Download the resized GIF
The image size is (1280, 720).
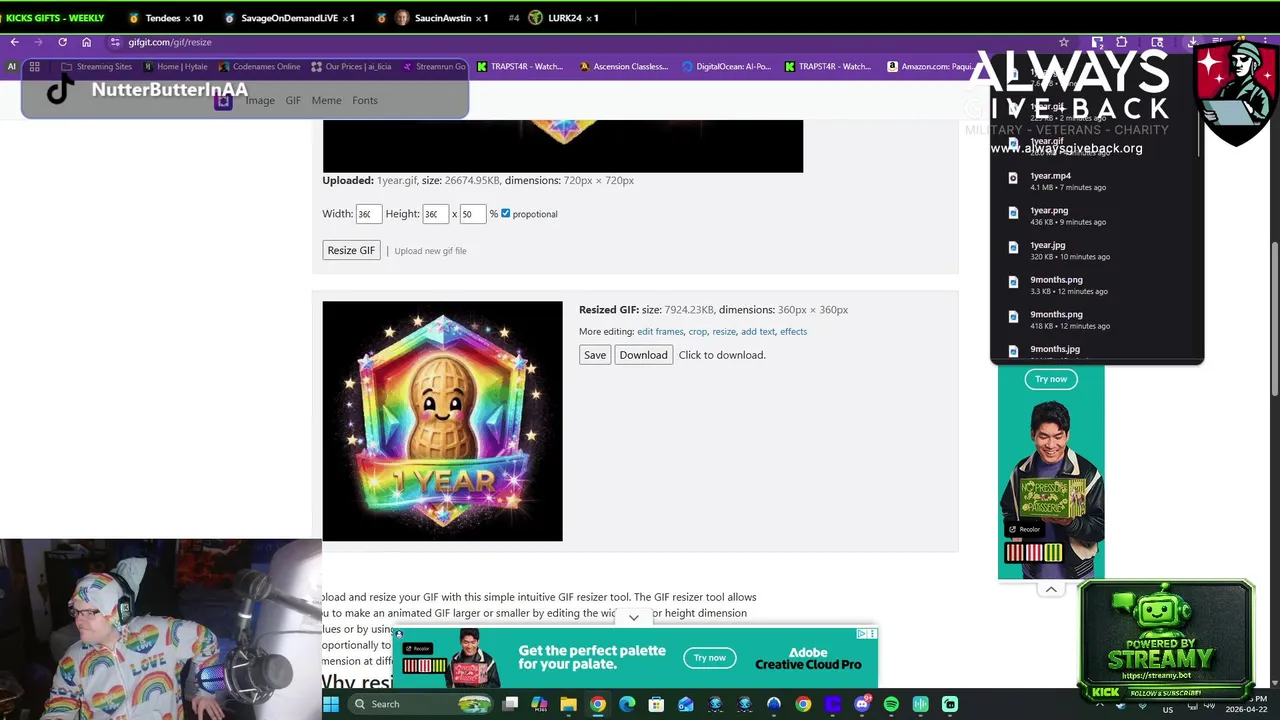click(643, 355)
